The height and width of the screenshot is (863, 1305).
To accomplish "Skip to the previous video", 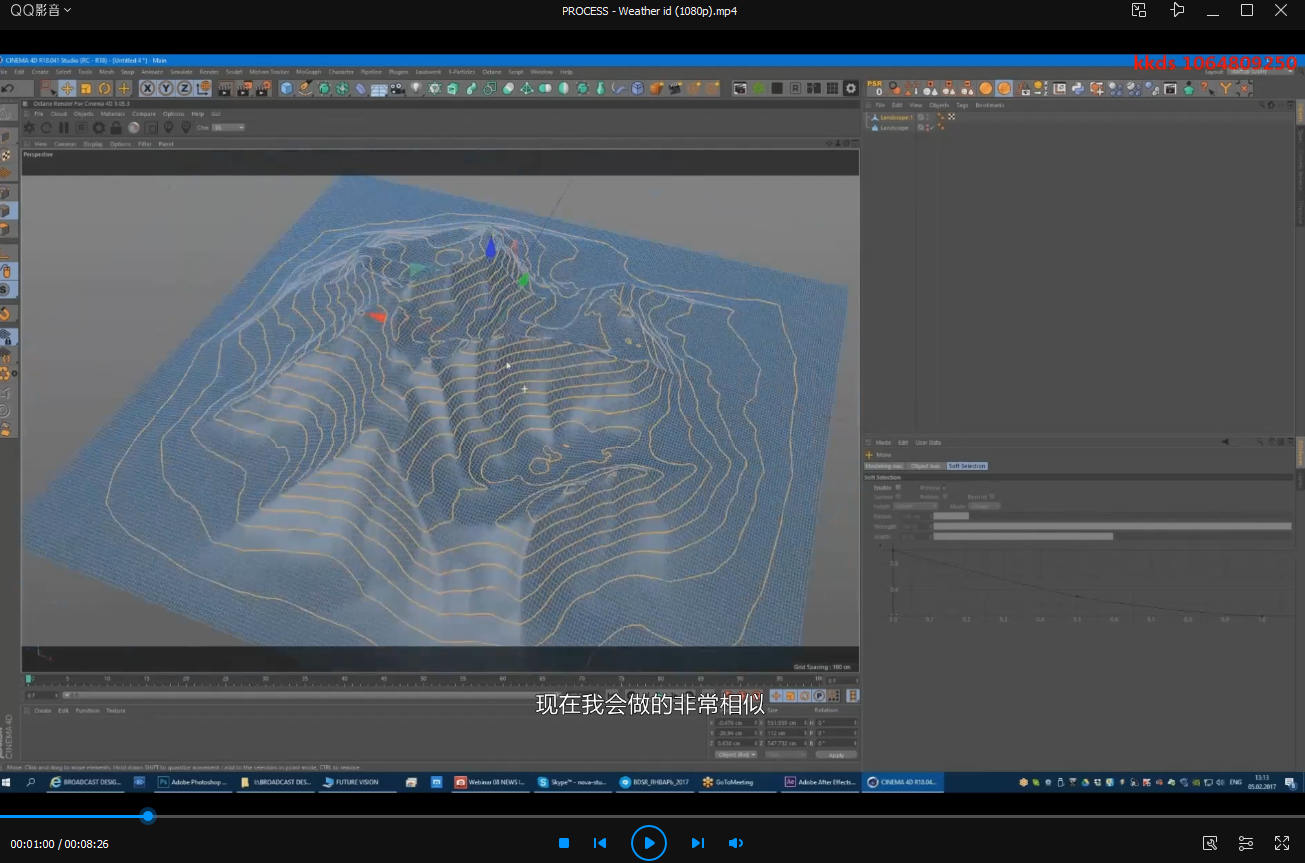I will click(x=600, y=843).
